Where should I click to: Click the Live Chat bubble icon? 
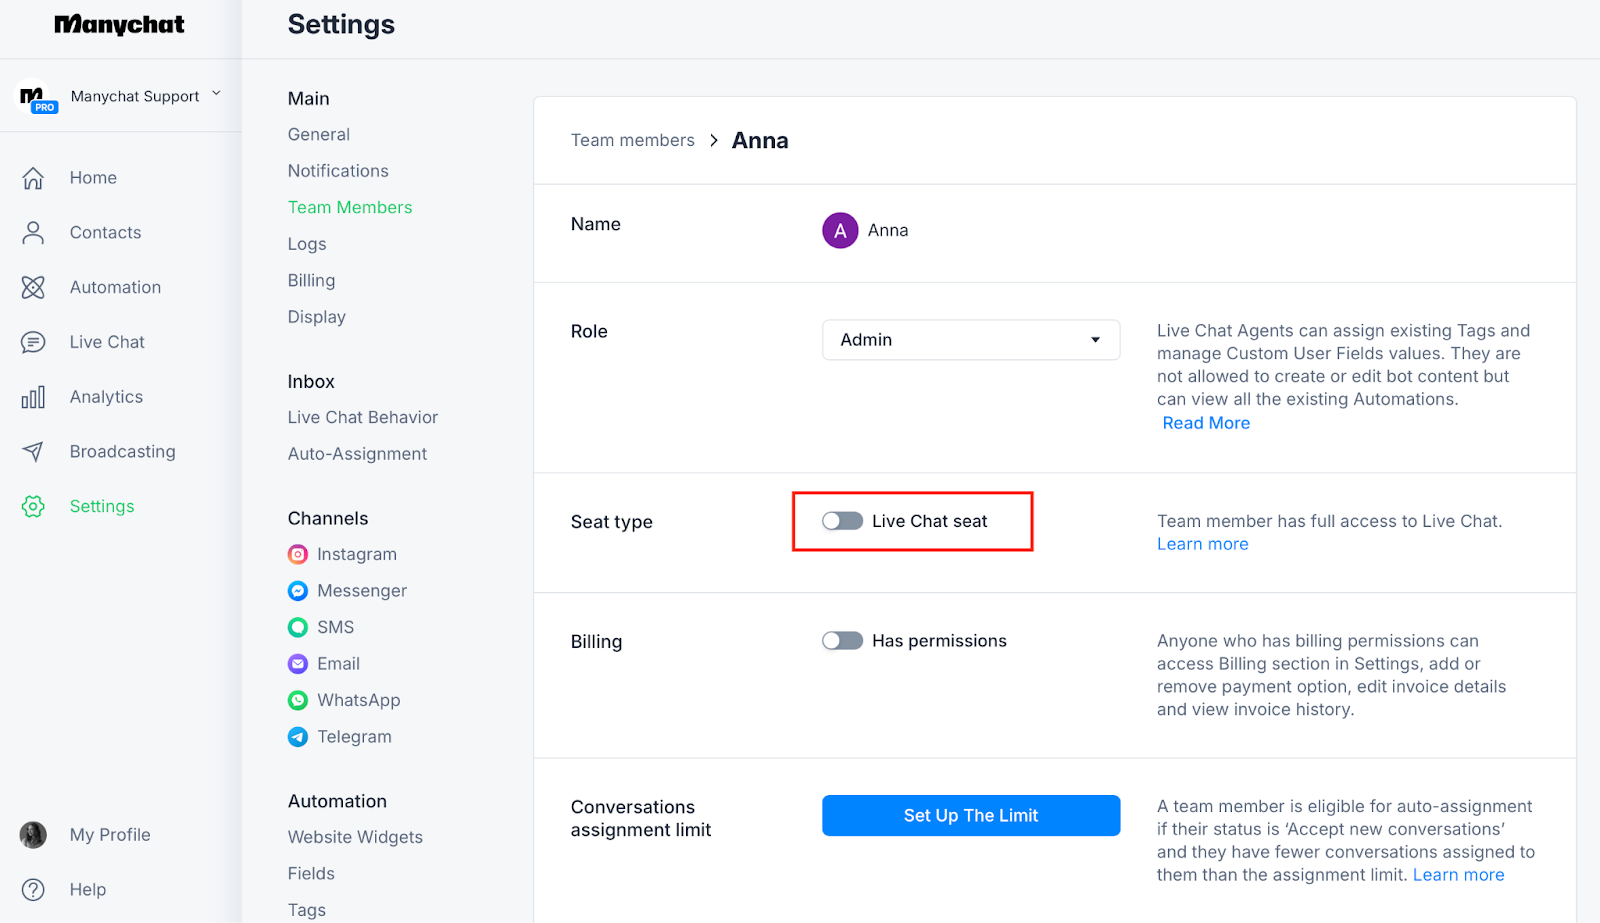[x=33, y=343]
